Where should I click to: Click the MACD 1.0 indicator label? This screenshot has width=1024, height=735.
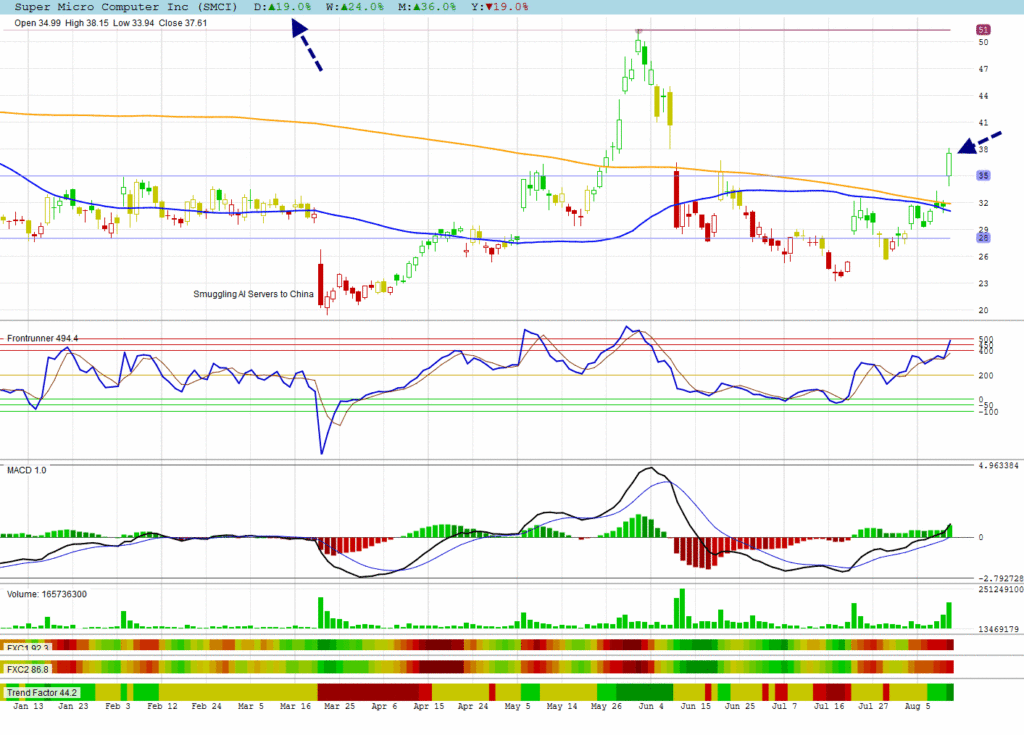pos(27,470)
